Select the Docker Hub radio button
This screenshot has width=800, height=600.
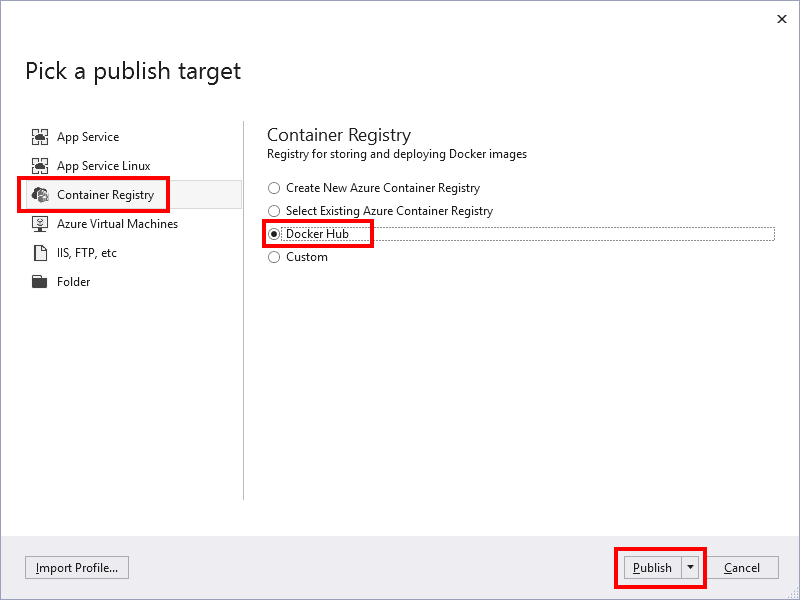point(274,234)
